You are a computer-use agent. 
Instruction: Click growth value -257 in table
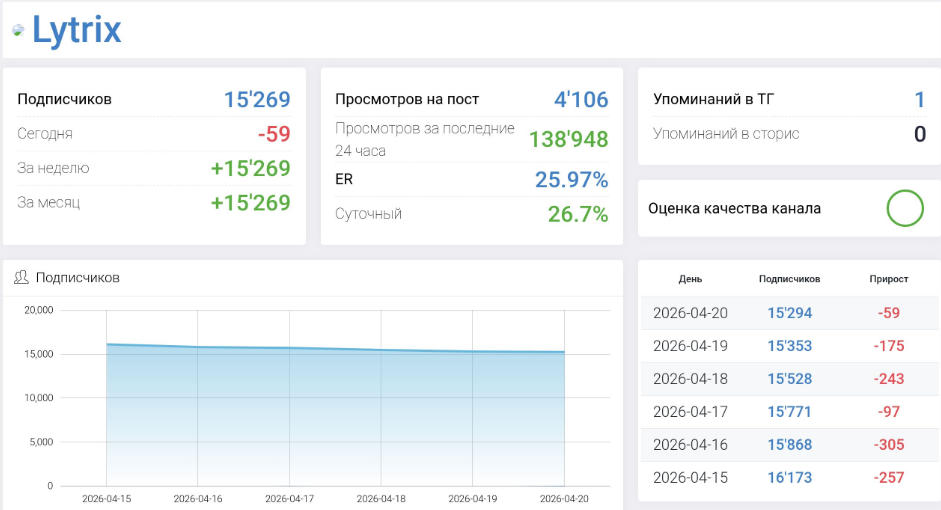(x=889, y=478)
